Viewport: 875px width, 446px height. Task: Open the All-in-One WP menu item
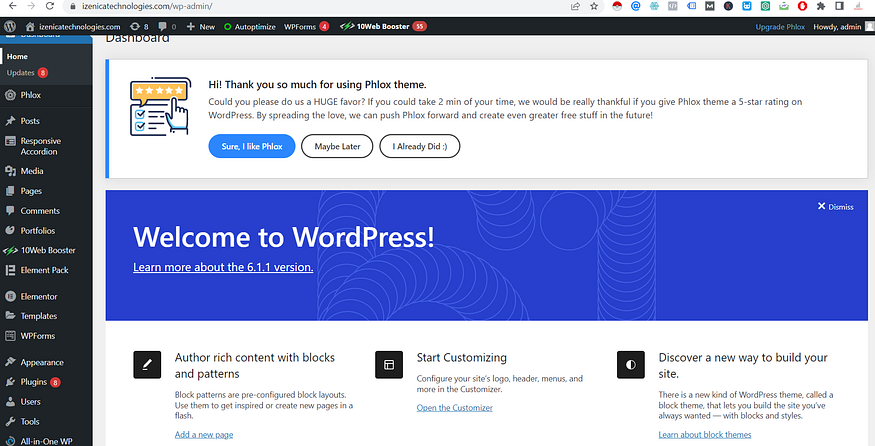(46, 440)
